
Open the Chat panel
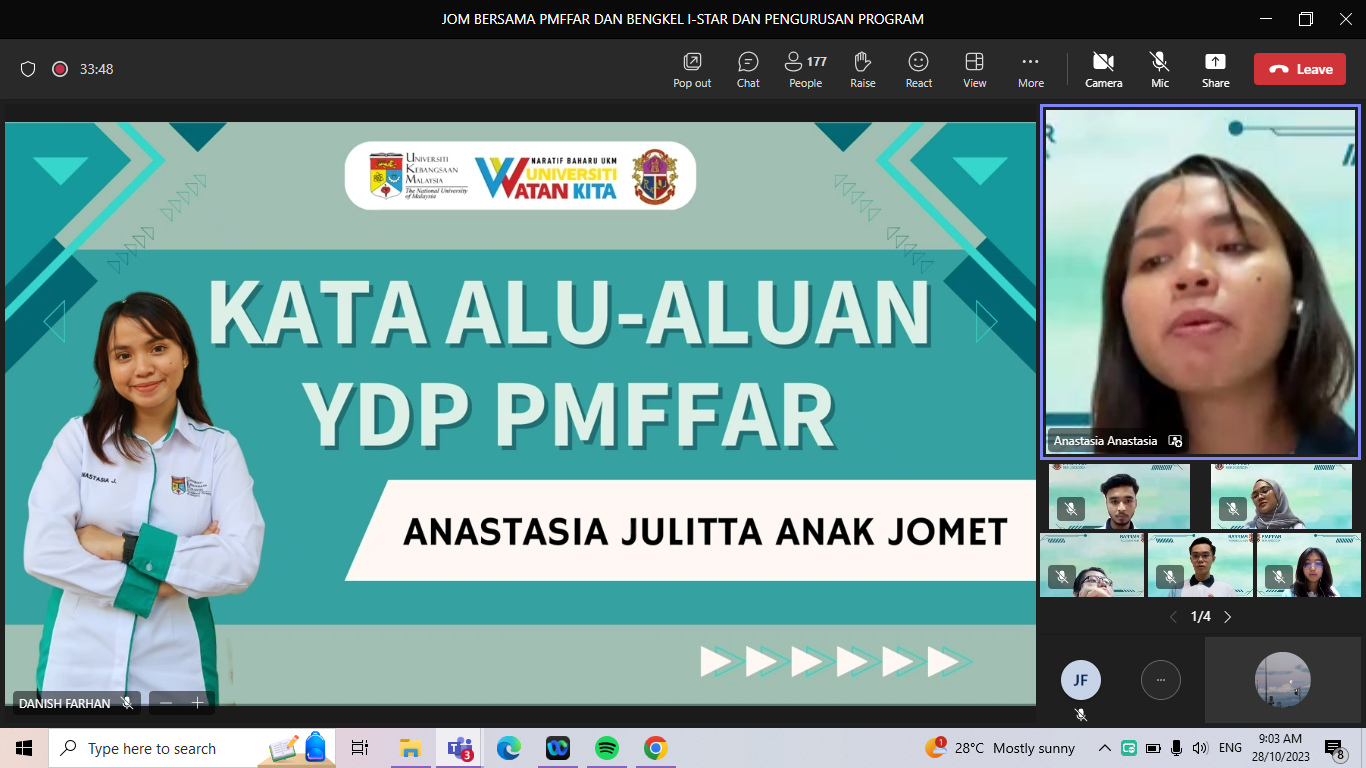(x=748, y=69)
